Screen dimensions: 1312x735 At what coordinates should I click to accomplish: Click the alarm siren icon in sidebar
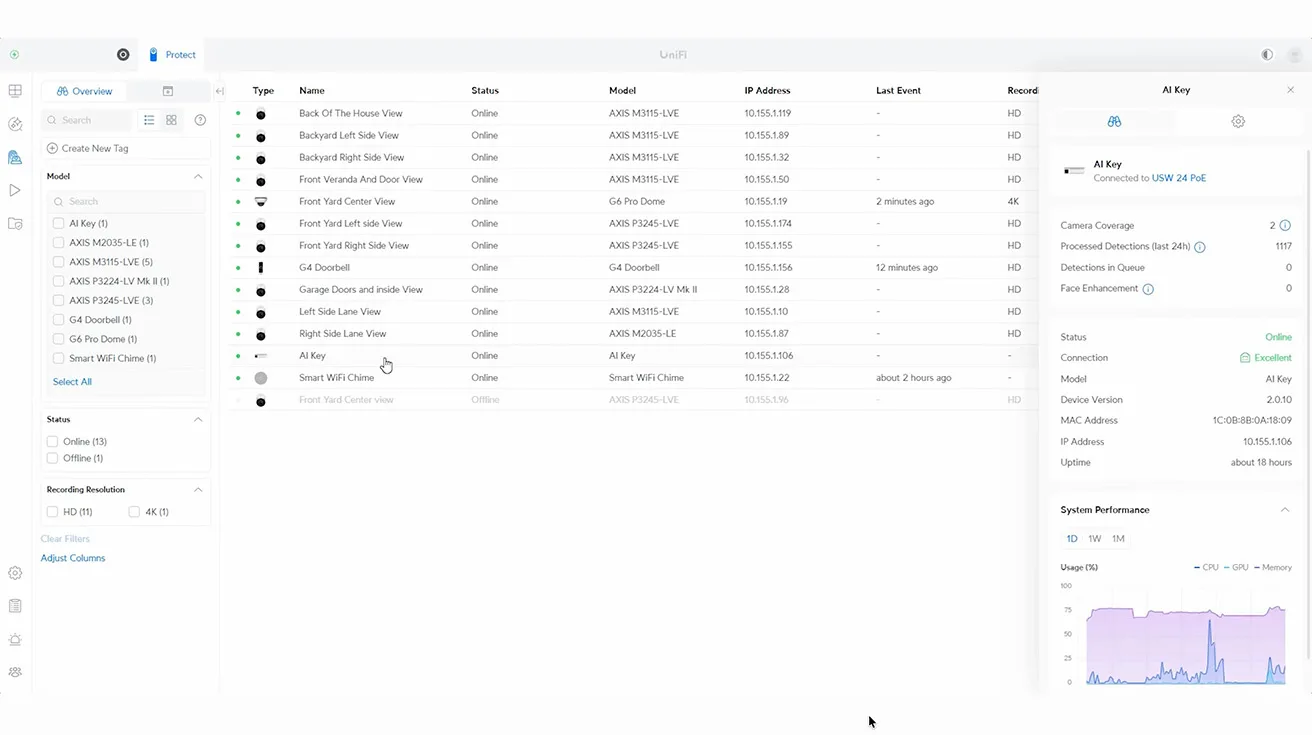click(x=15, y=640)
